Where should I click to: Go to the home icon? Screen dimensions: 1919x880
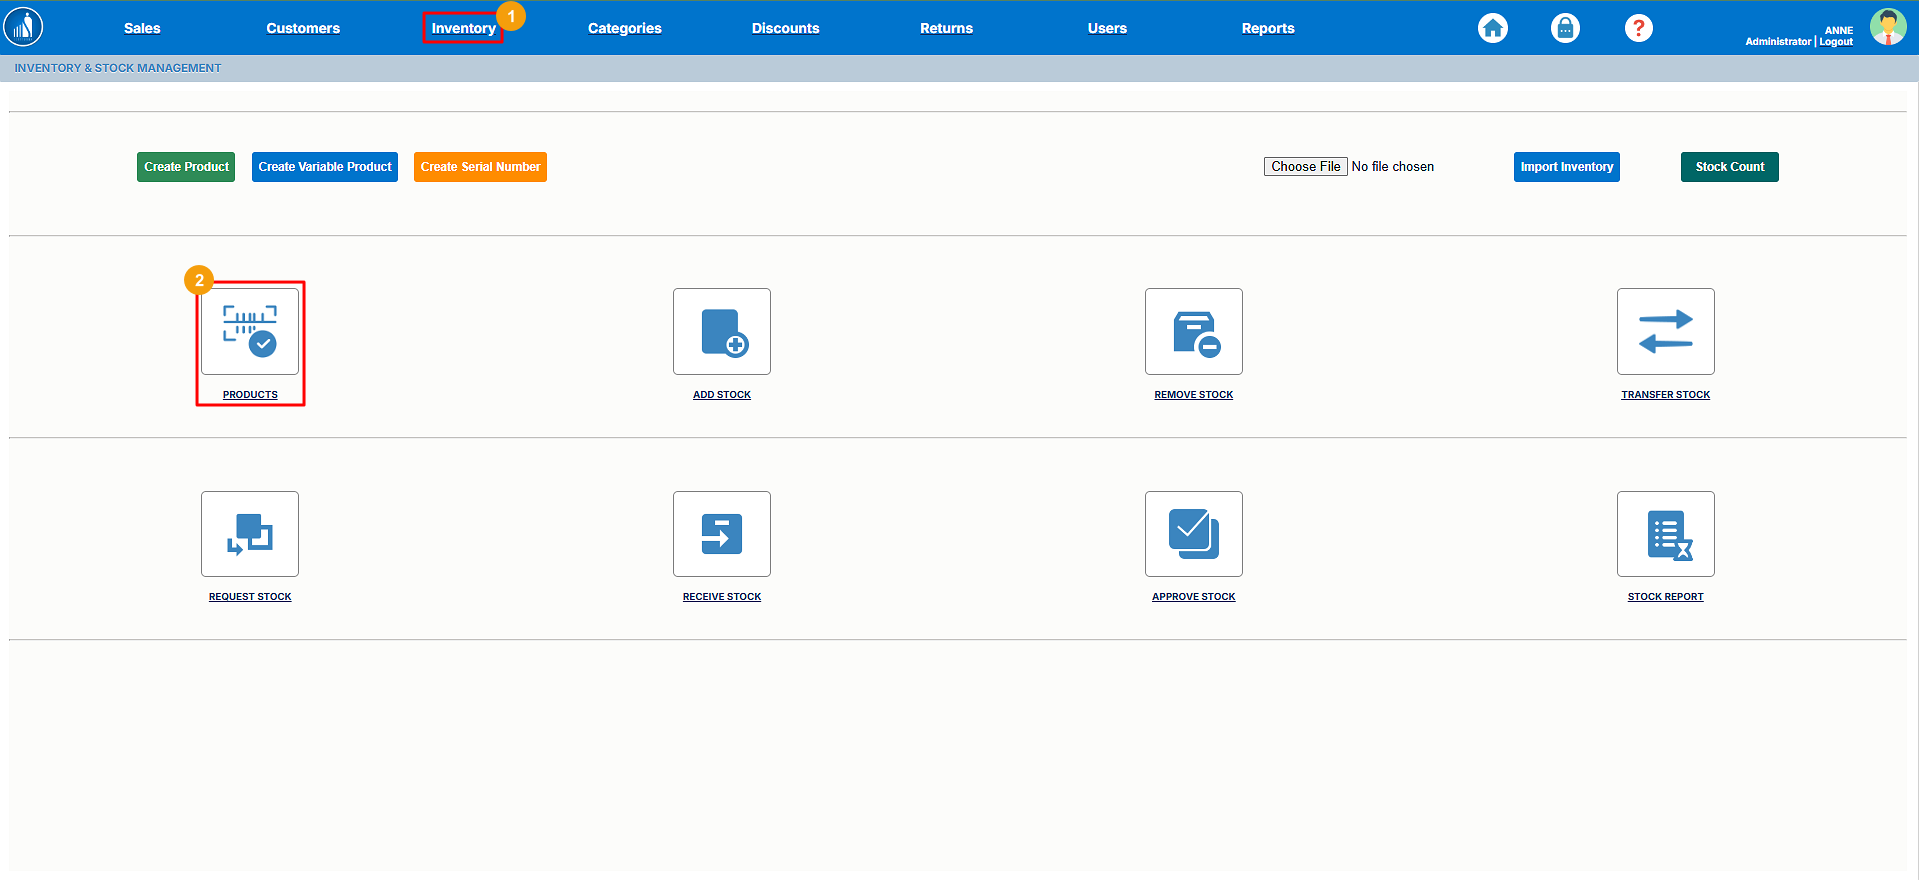click(1492, 28)
